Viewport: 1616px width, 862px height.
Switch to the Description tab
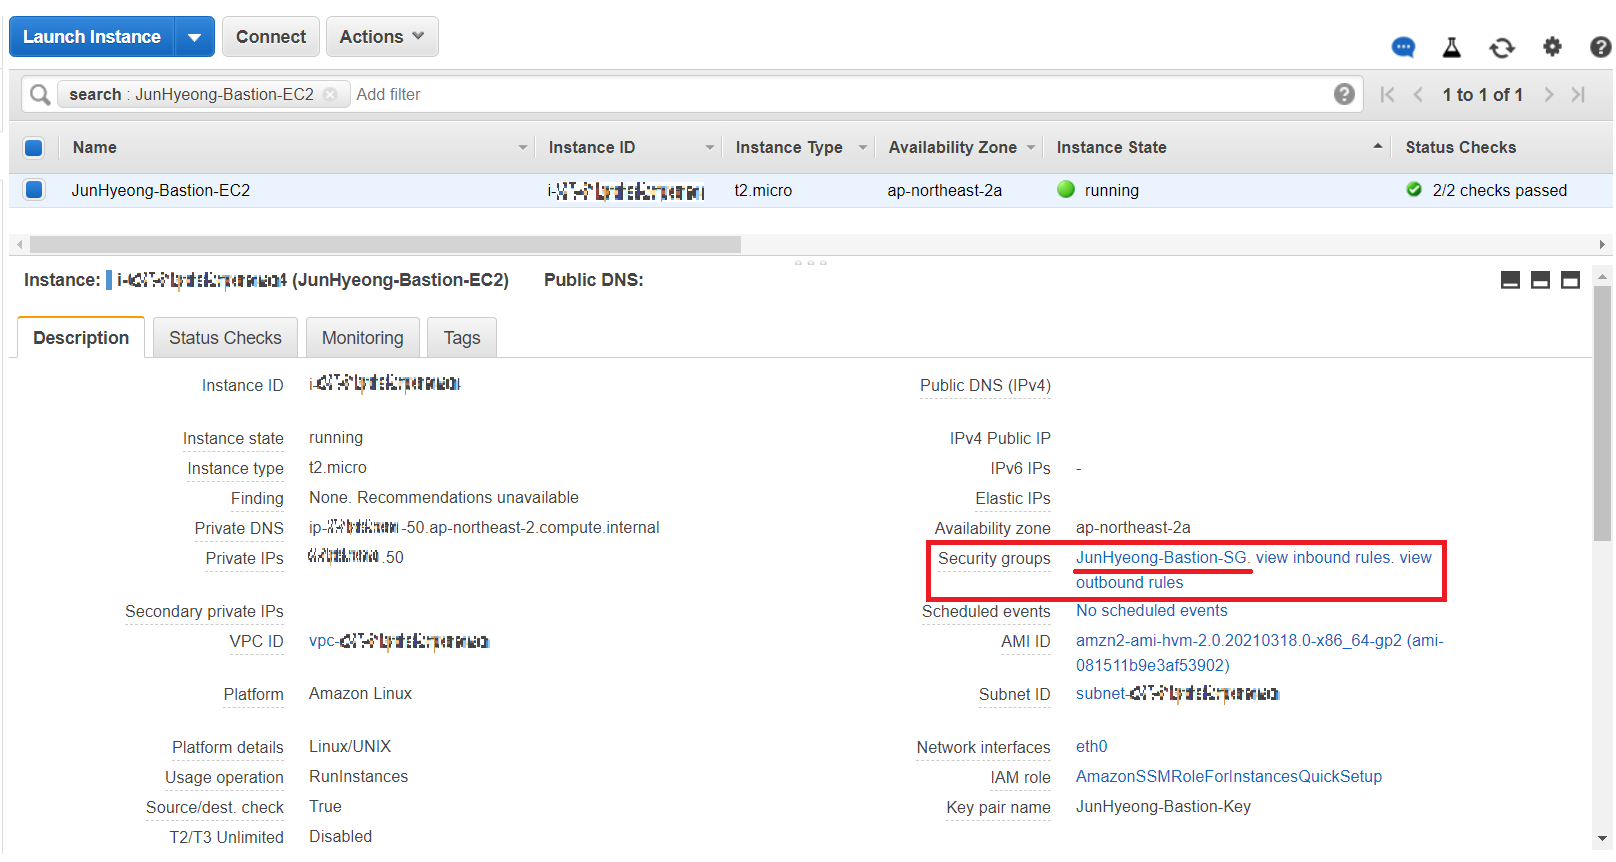pos(81,338)
